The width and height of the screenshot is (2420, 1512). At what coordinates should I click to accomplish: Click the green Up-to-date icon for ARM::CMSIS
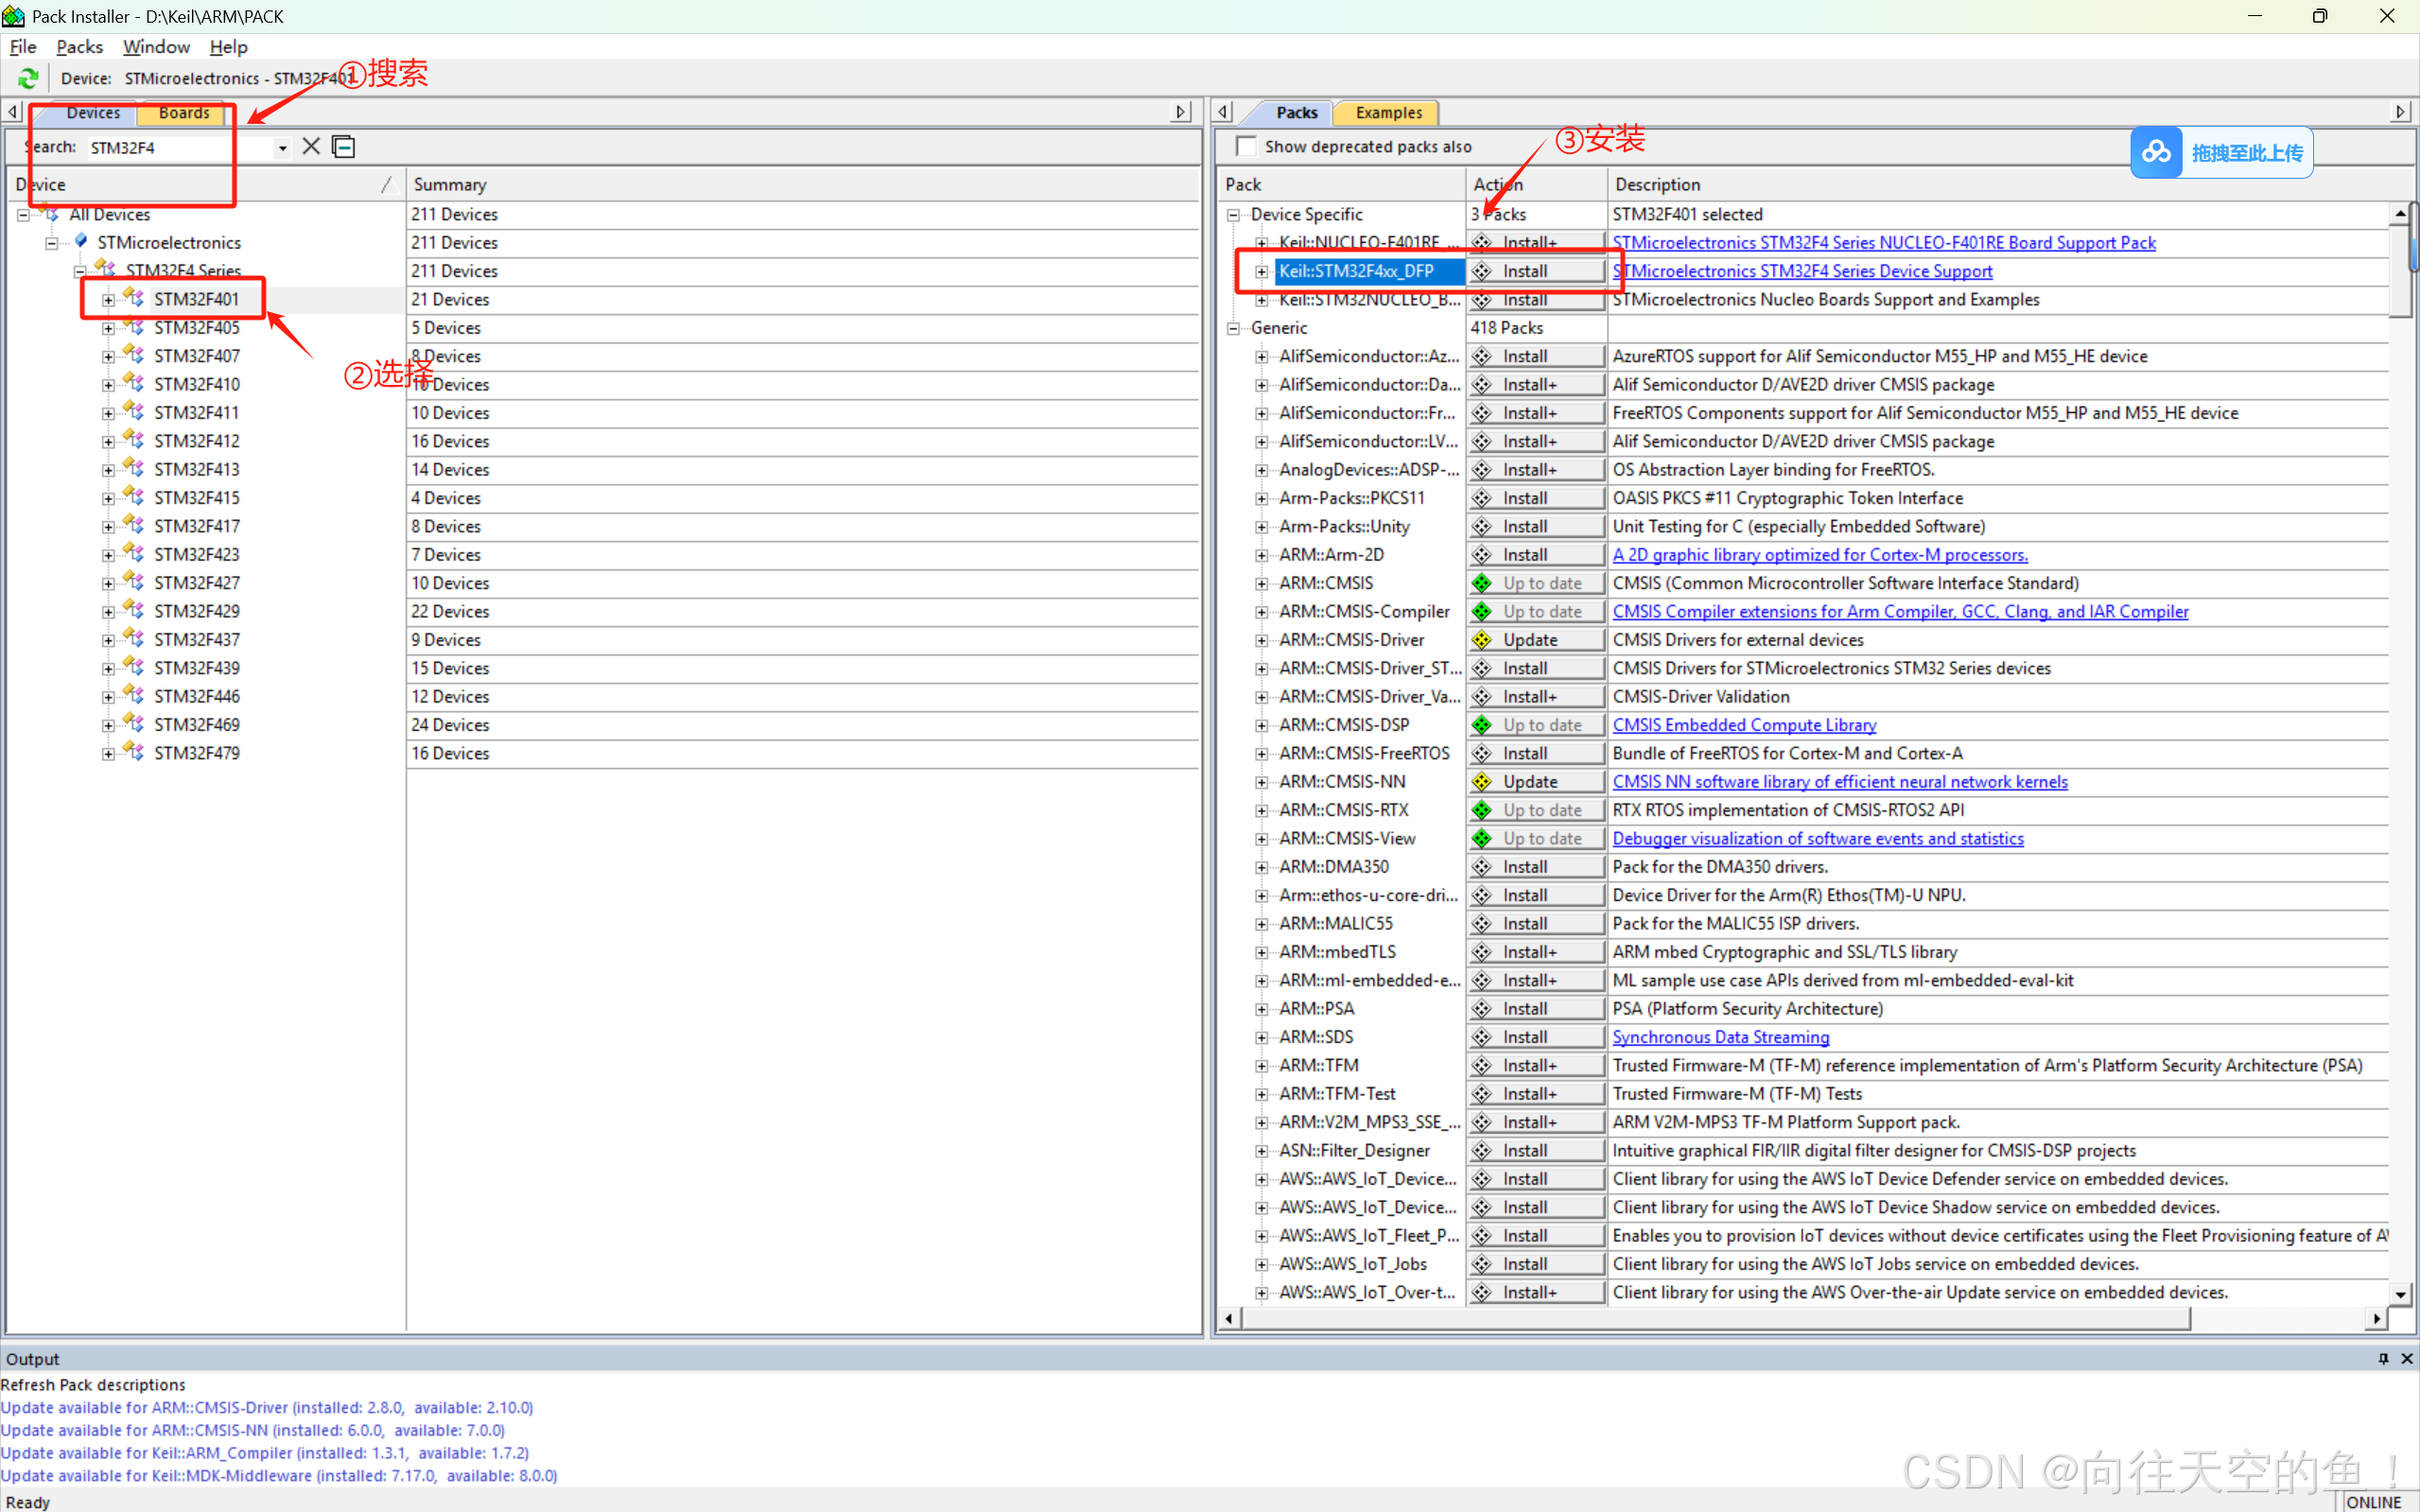[x=1482, y=583]
